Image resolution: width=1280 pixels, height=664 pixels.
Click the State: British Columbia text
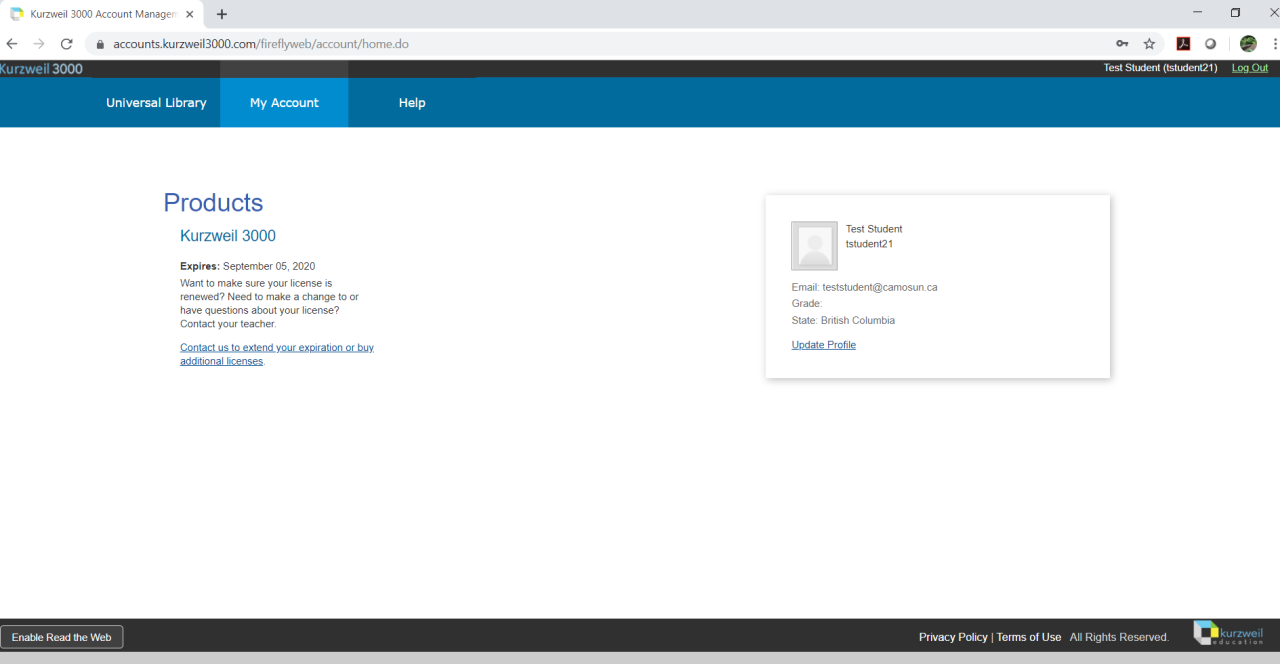(843, 321)
